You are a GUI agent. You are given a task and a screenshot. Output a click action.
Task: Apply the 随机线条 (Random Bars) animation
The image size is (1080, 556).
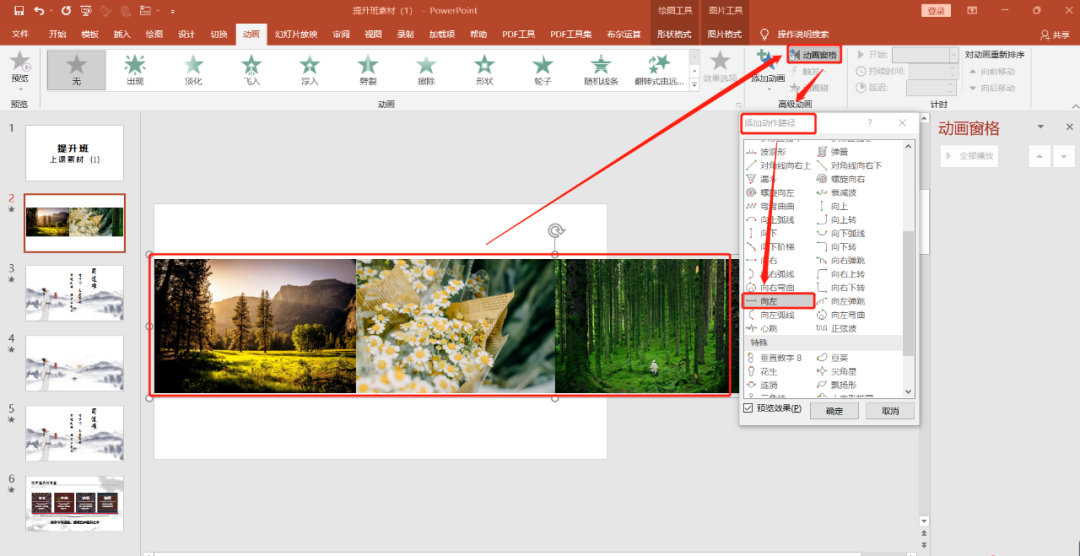coord(601,70)
